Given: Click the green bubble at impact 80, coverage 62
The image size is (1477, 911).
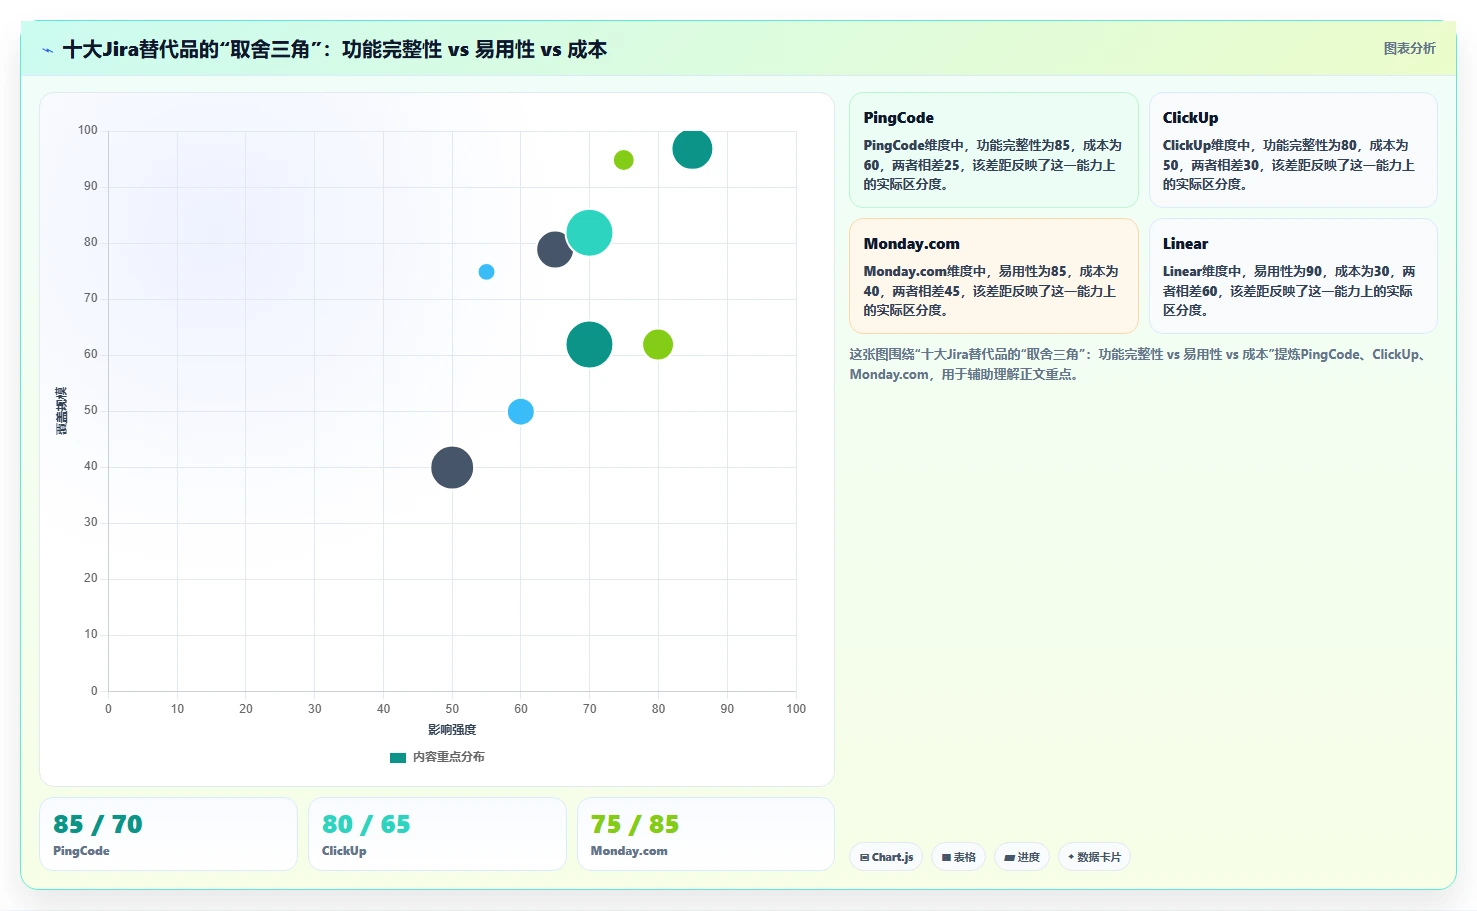Looking at the screenshot, I should tap(658, 345).
